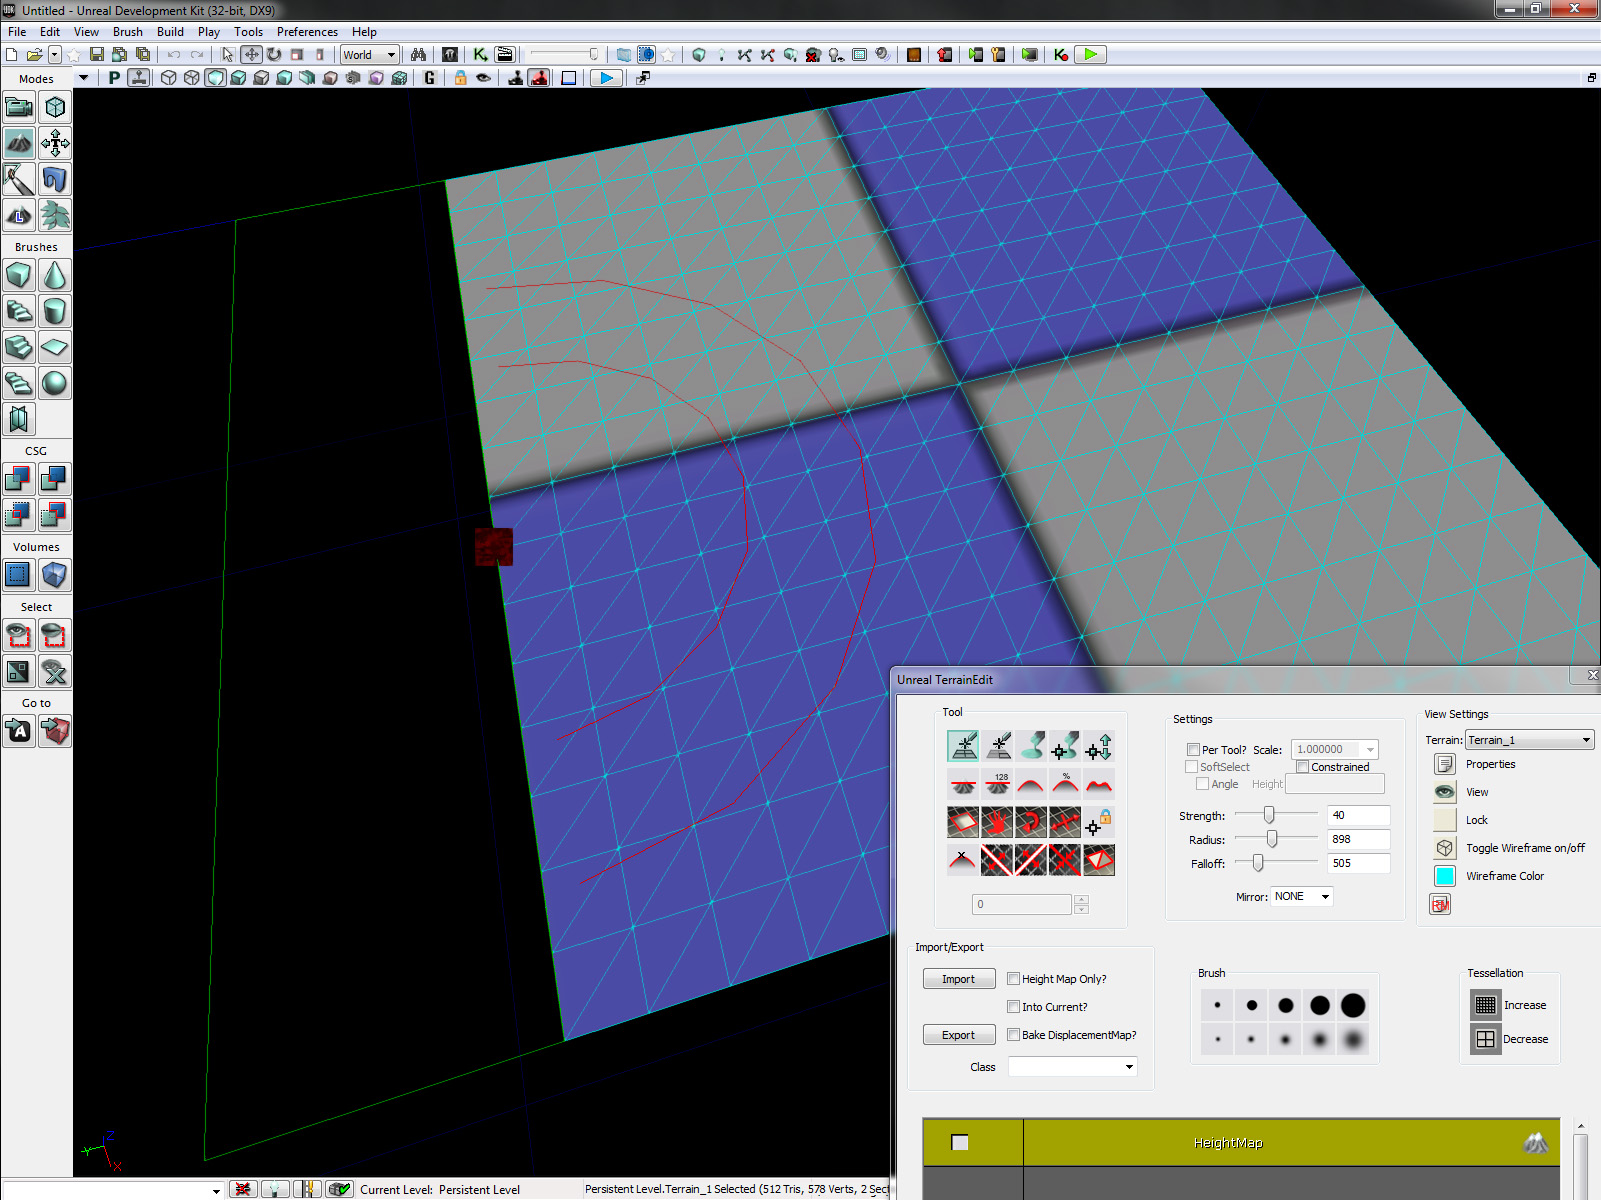
Task: Open the Import/Export Class dropdown
Action: point(1073,1067)
